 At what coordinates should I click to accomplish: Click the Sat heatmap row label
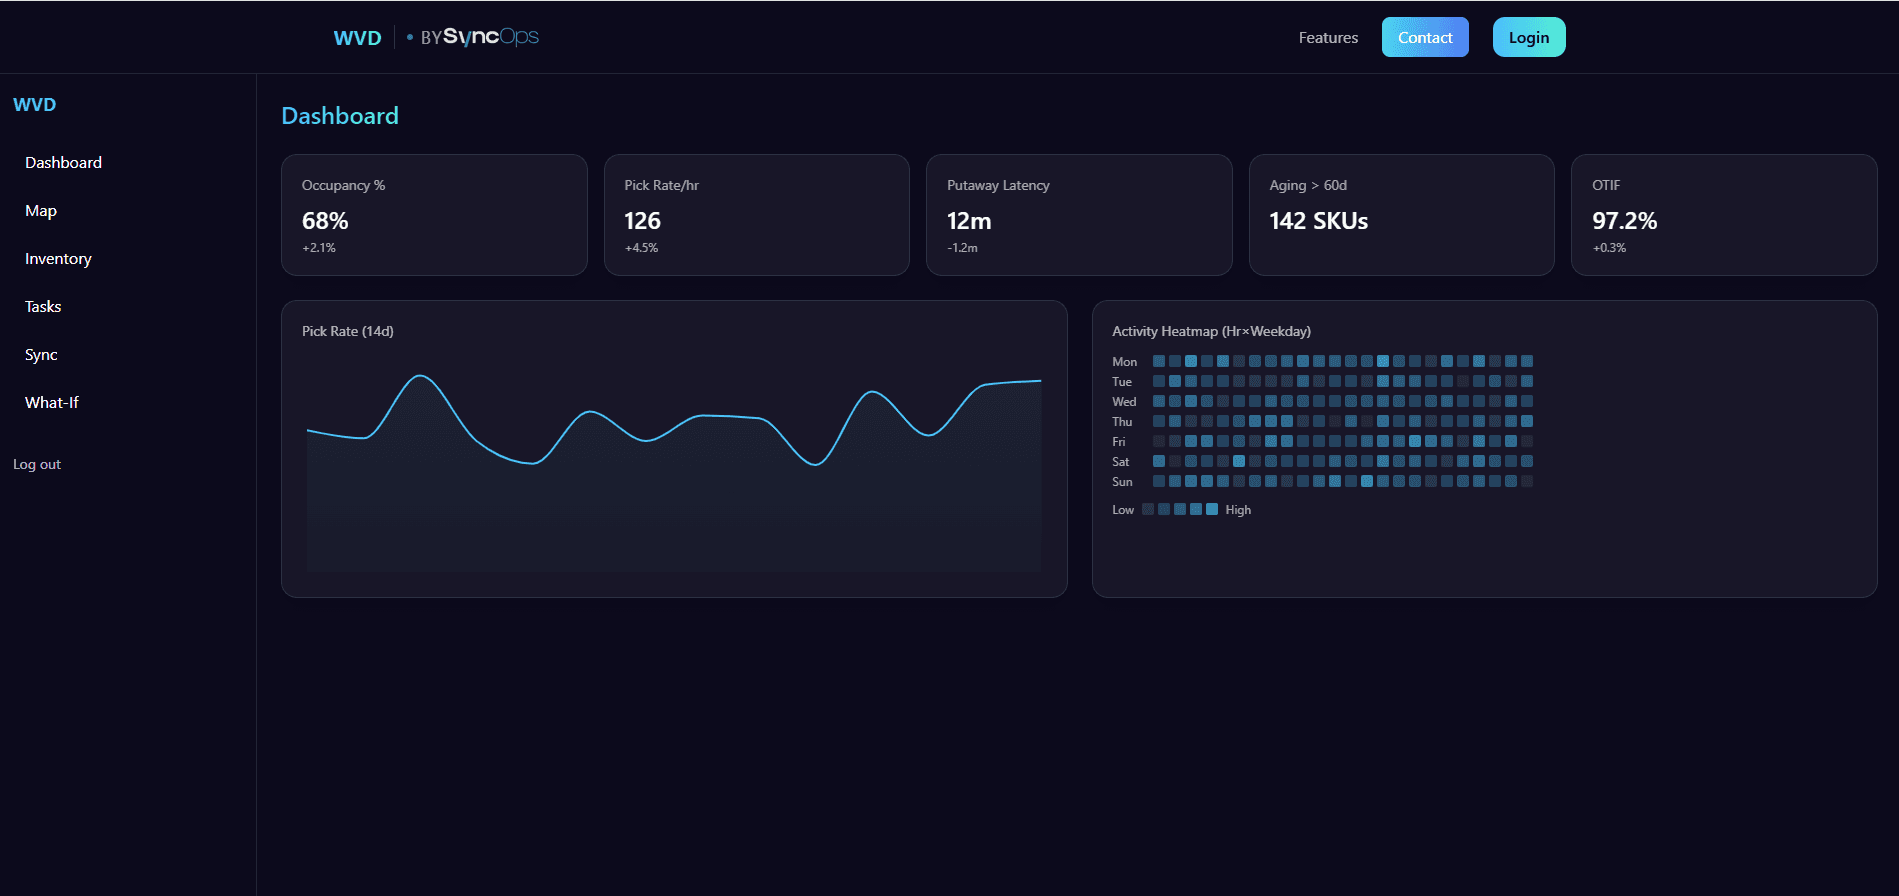[1121, 462]
